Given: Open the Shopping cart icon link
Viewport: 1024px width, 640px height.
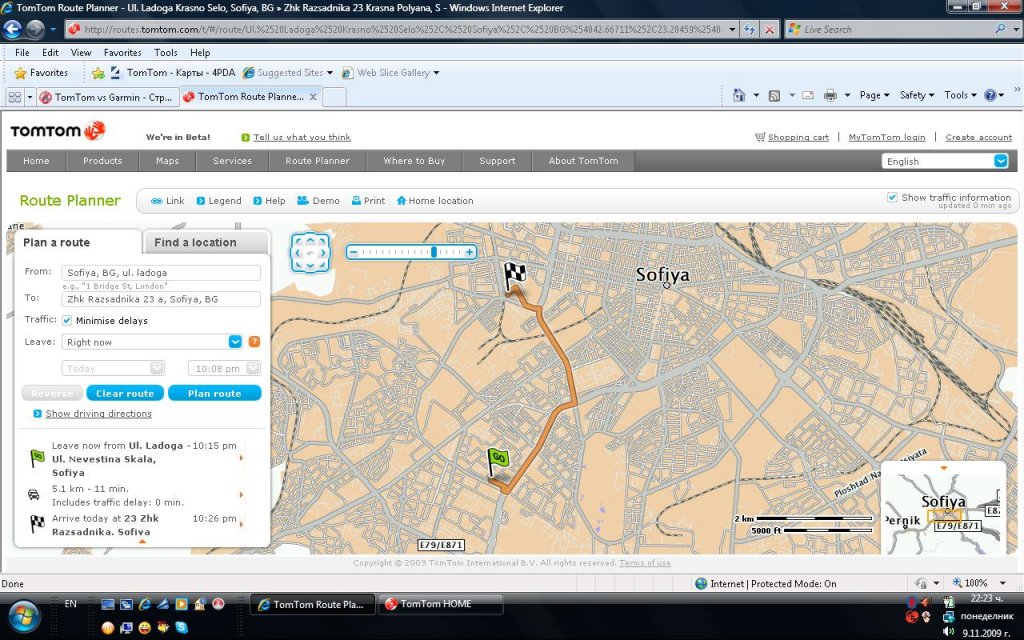Looking at the screenshot, I should 760,137.
